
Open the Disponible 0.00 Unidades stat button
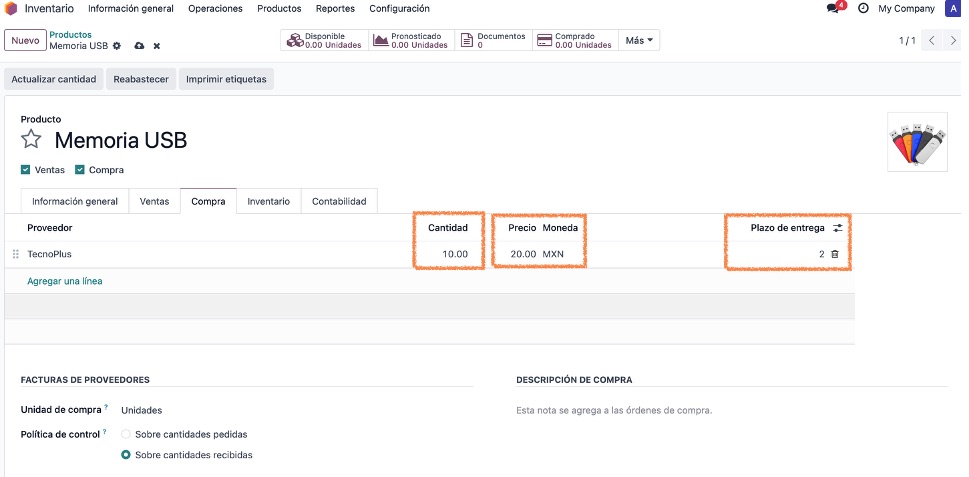324,40
